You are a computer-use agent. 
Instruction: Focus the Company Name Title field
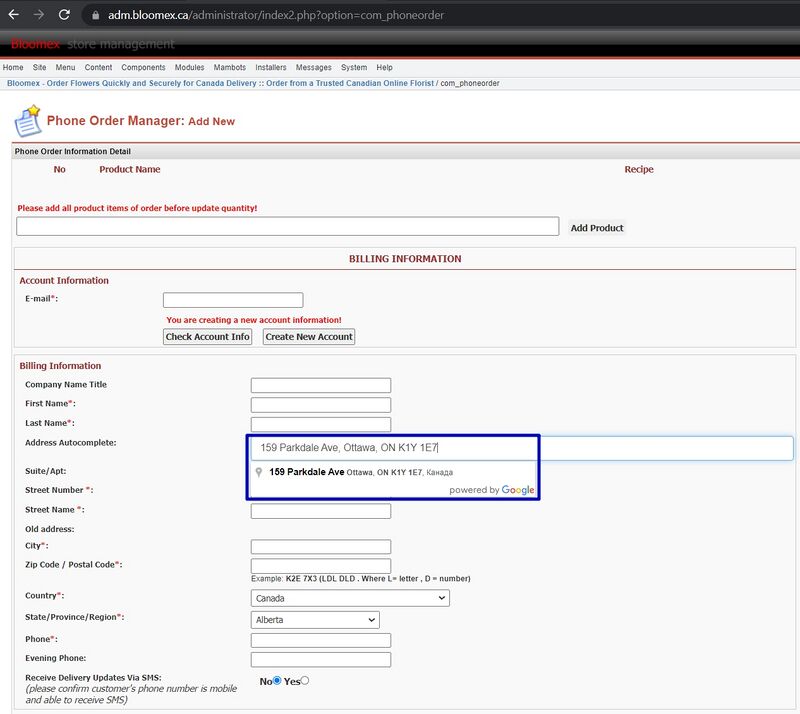click(x=321, y=385)
